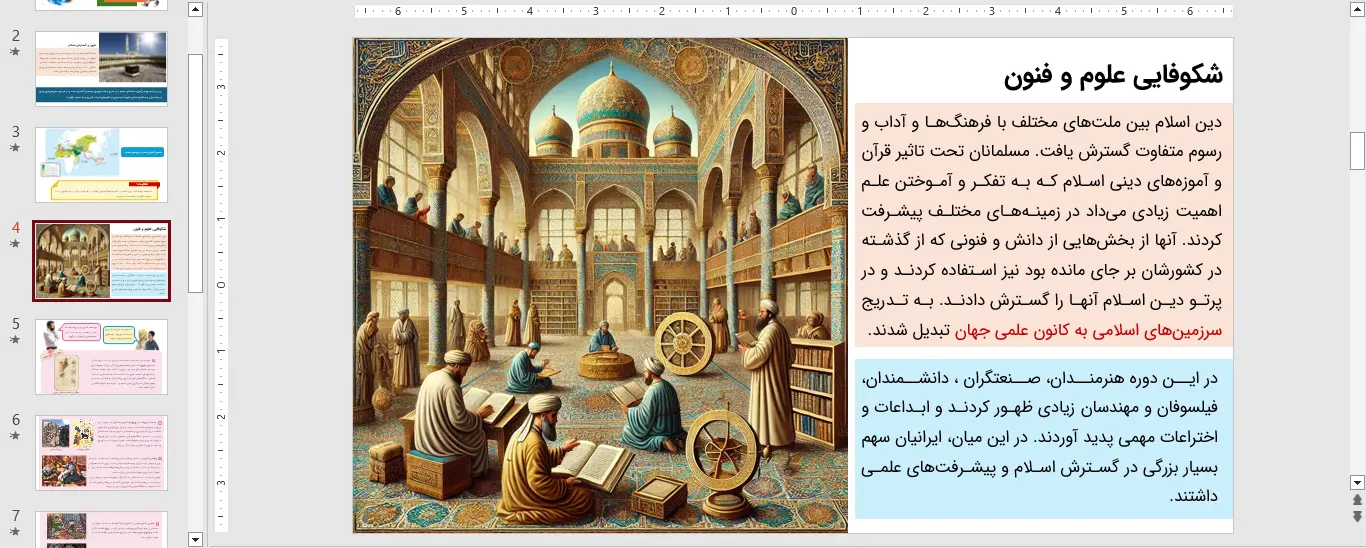Select slide 5 thumbnail in the panel
The height and width of the screenshot is (548, 1366).
[102, 357]
